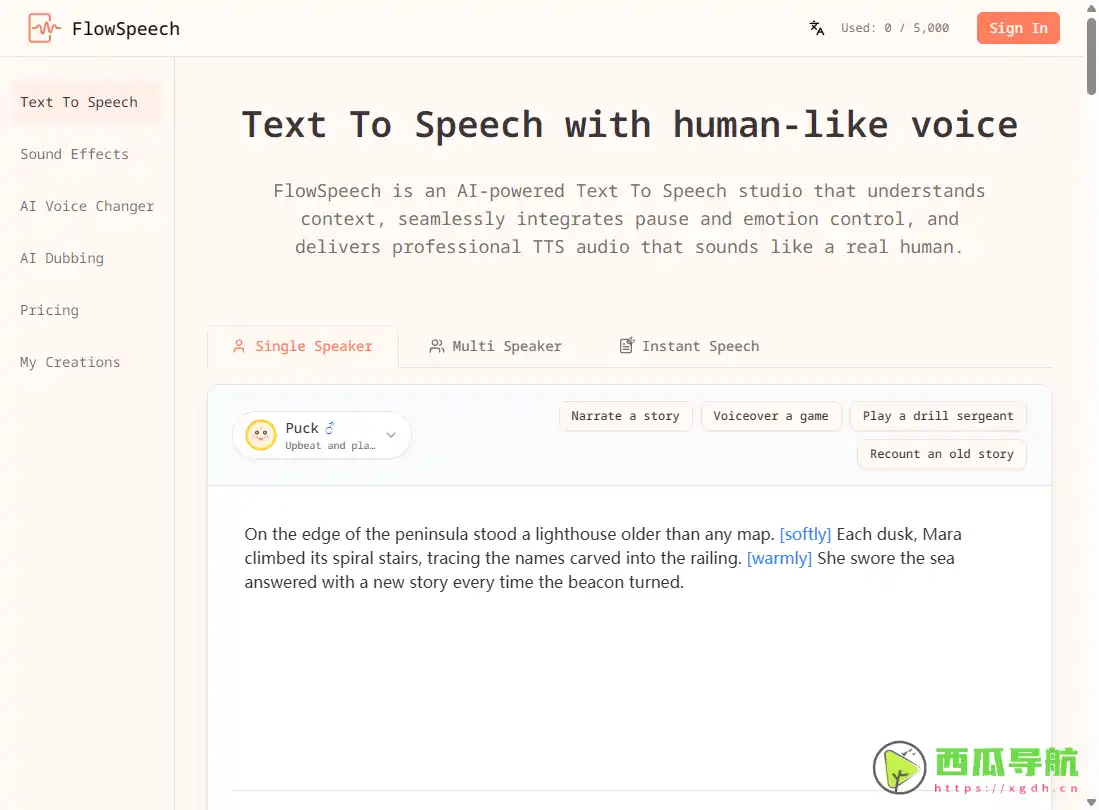Screen dimensions: 1099x810
Task: Switch to the Instant Speech tab
Action: 689,346
